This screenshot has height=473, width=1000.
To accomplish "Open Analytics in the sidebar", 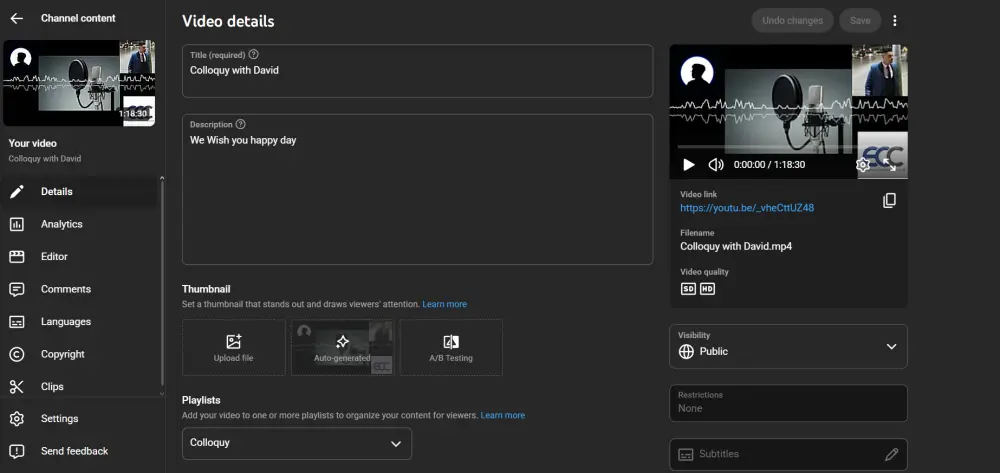I will (x=79, y=224).
